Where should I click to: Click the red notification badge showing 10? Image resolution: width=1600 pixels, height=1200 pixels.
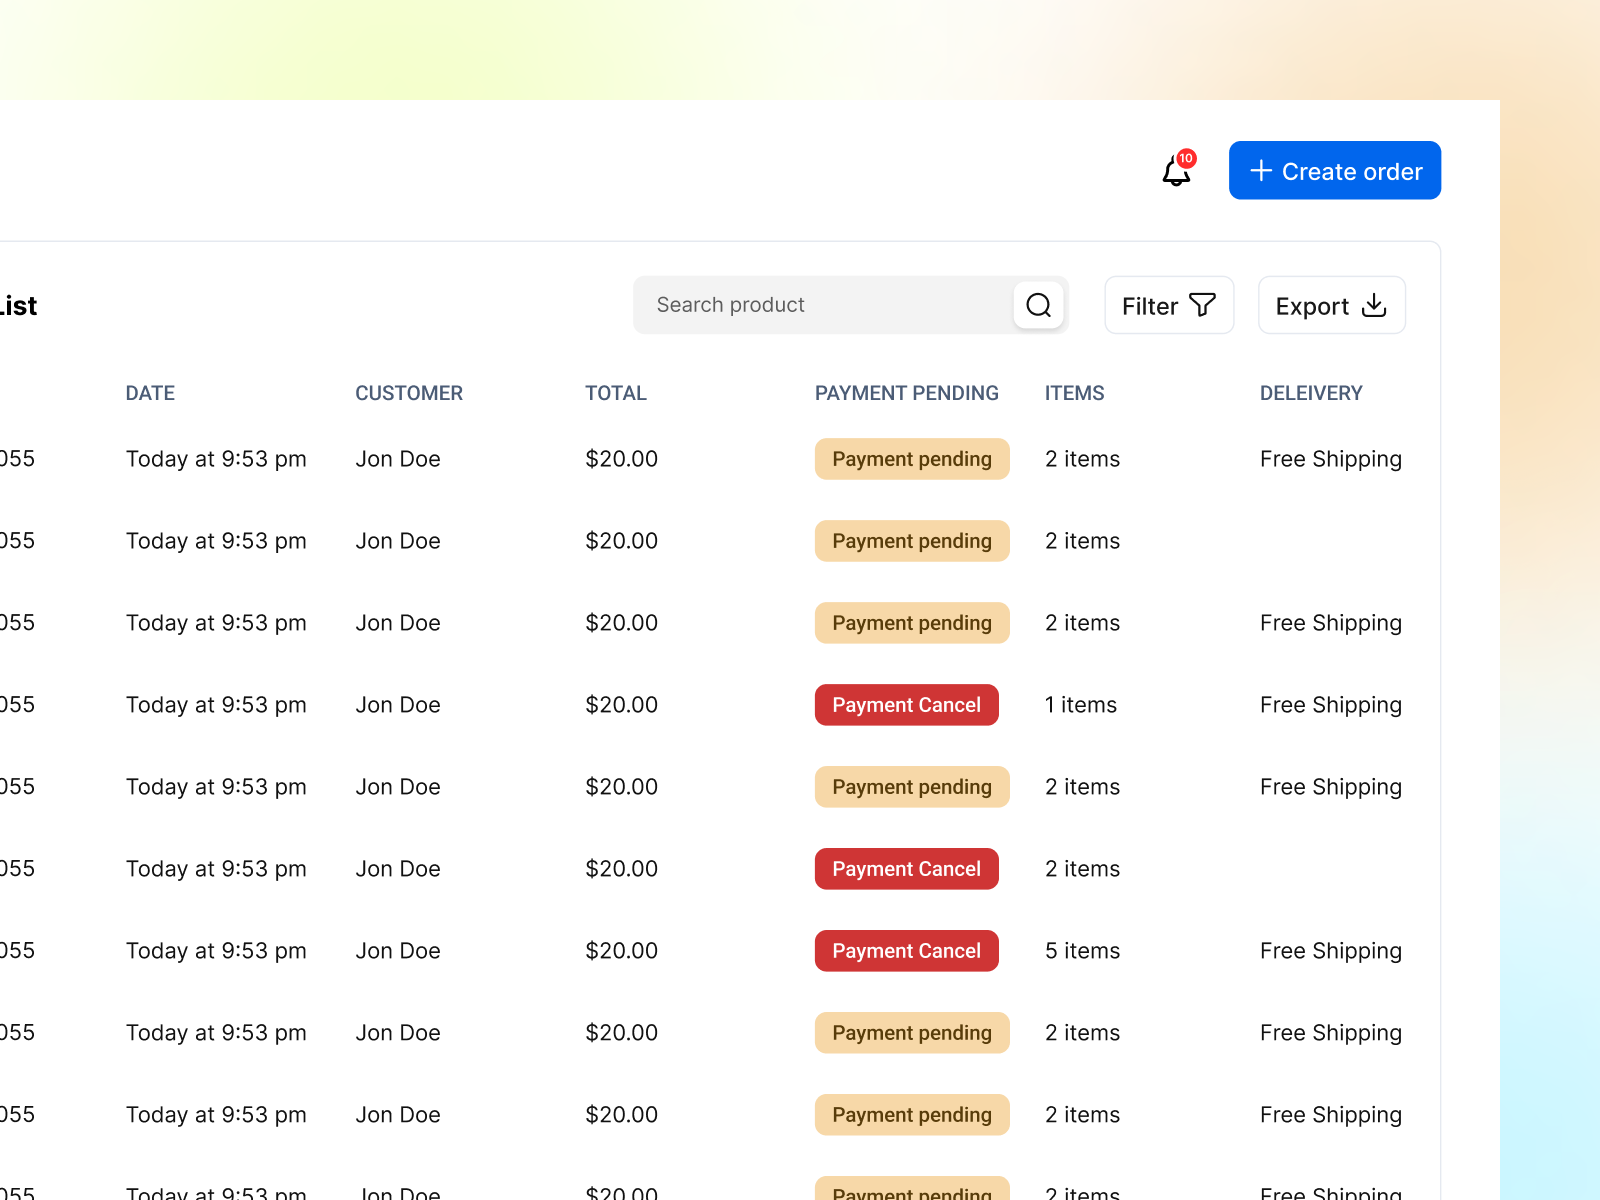pos(1185,158)
